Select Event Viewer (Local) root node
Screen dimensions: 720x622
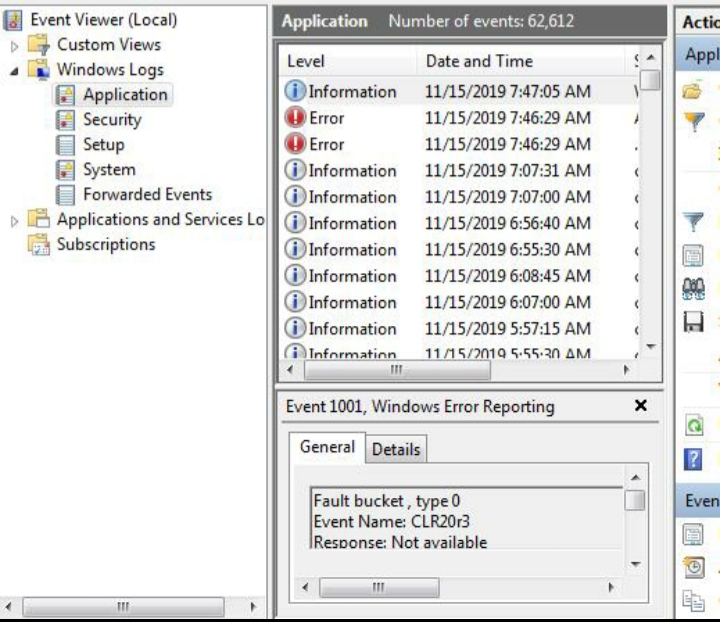point(103,20)
